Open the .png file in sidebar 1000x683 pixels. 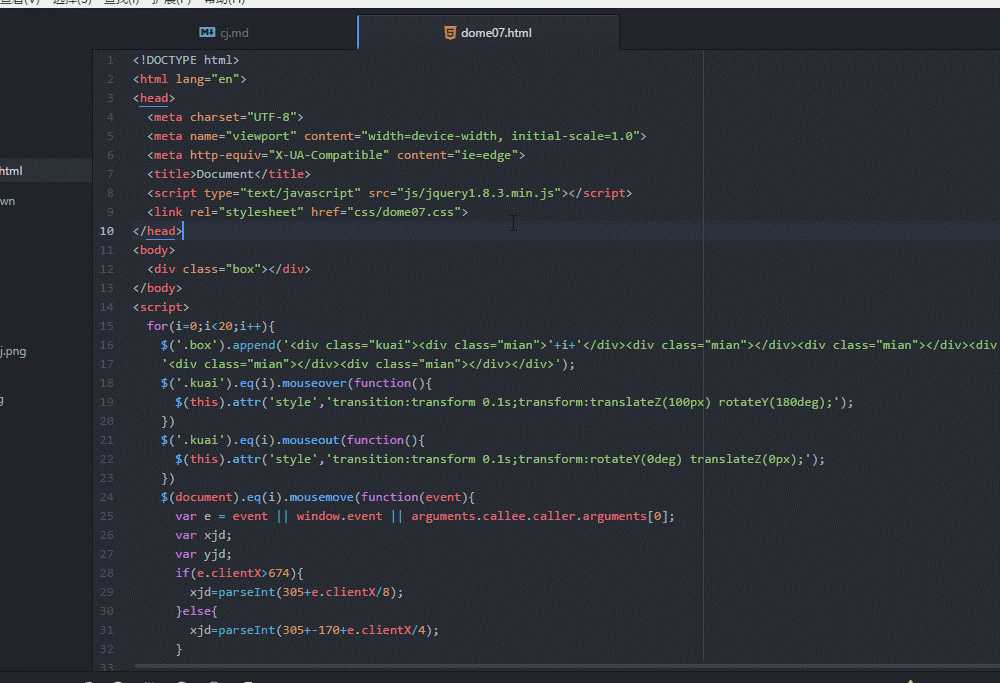coord(13,351)
